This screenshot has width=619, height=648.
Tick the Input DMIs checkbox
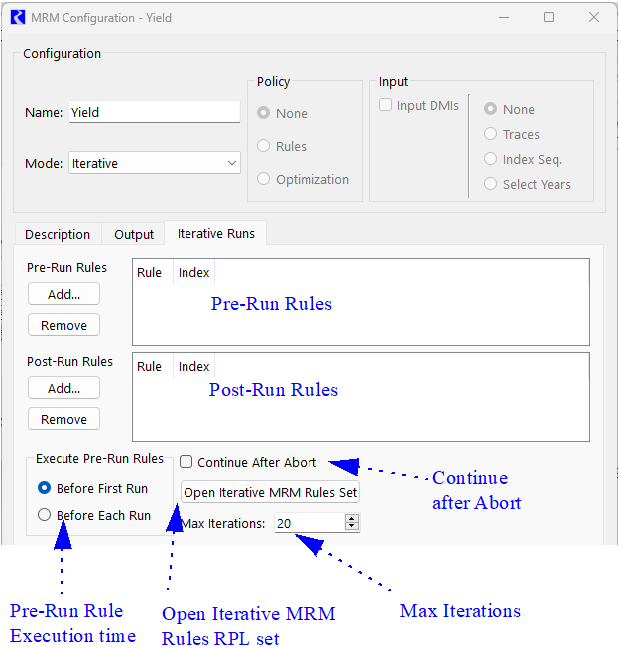tap(386, 105)
